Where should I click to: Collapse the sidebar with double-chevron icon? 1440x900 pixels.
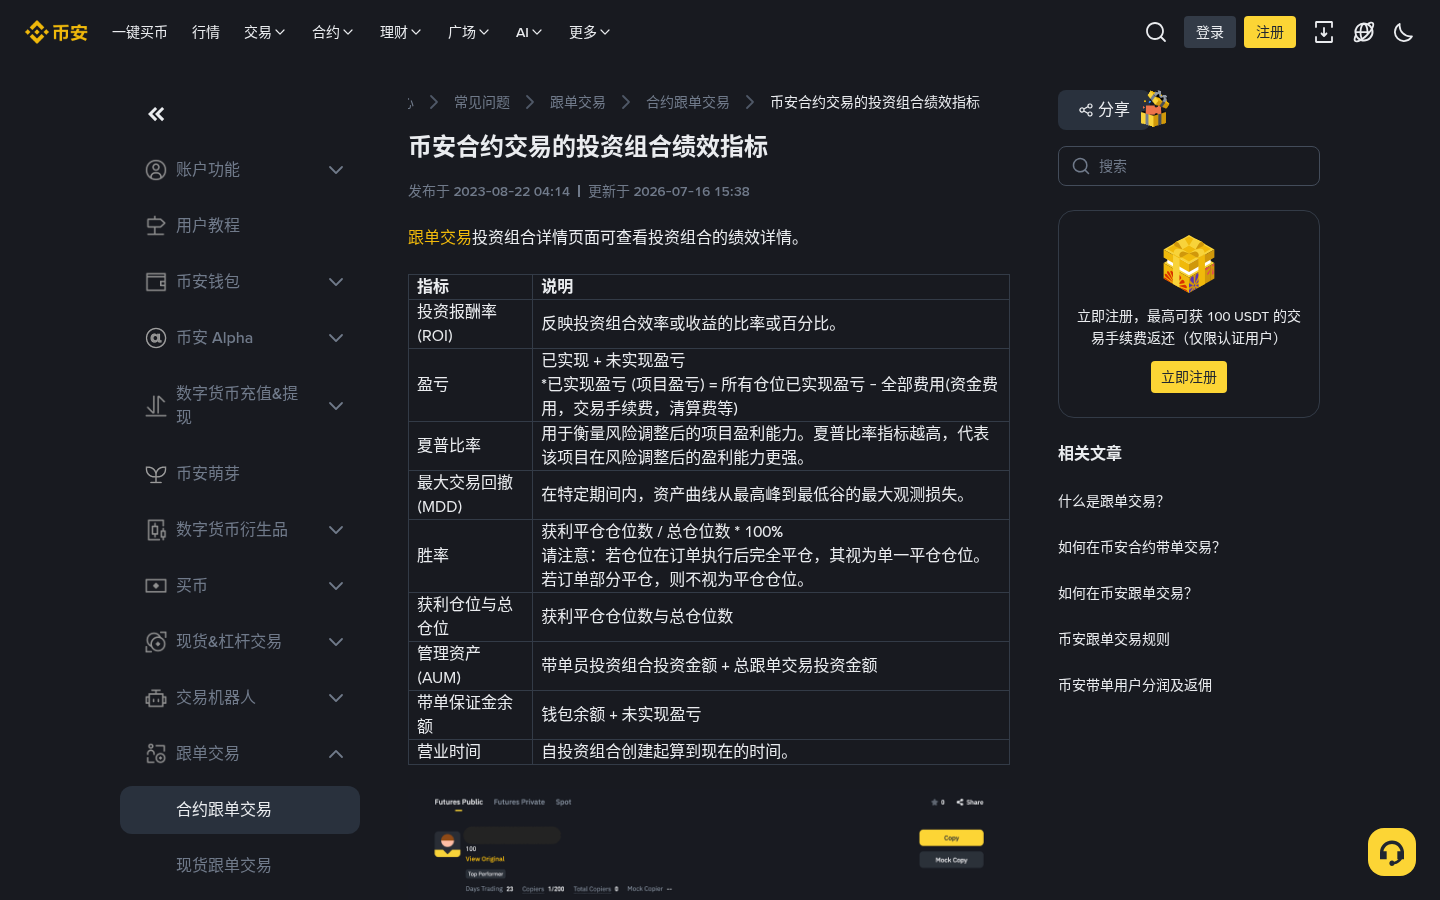(156, 114)
